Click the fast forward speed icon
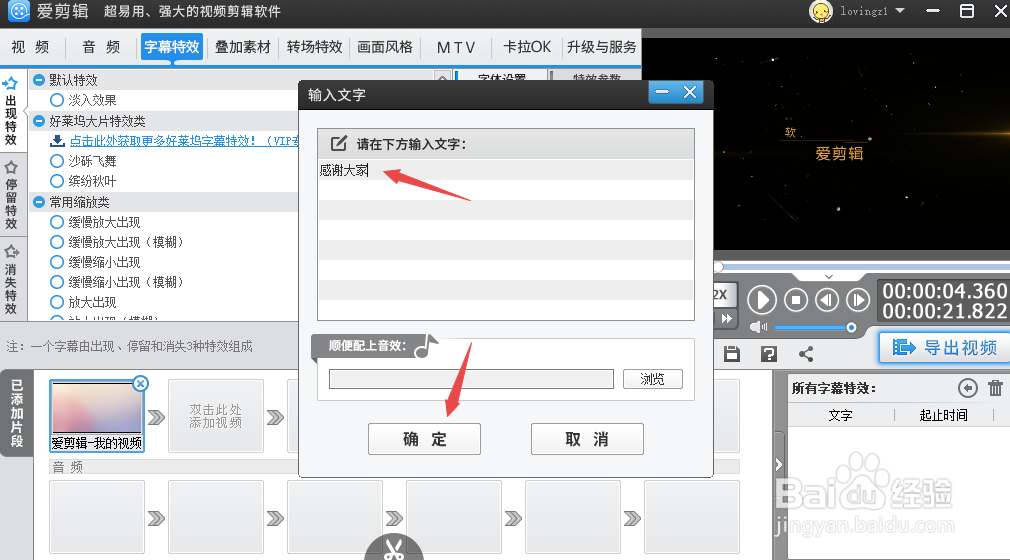 [x=726, y=318]
